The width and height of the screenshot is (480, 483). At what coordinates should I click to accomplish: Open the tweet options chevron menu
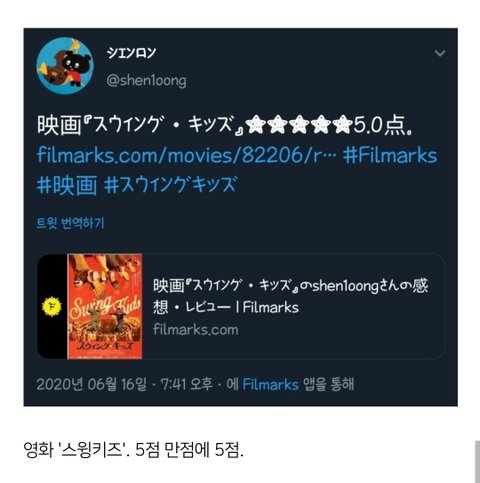coord(440,53)
